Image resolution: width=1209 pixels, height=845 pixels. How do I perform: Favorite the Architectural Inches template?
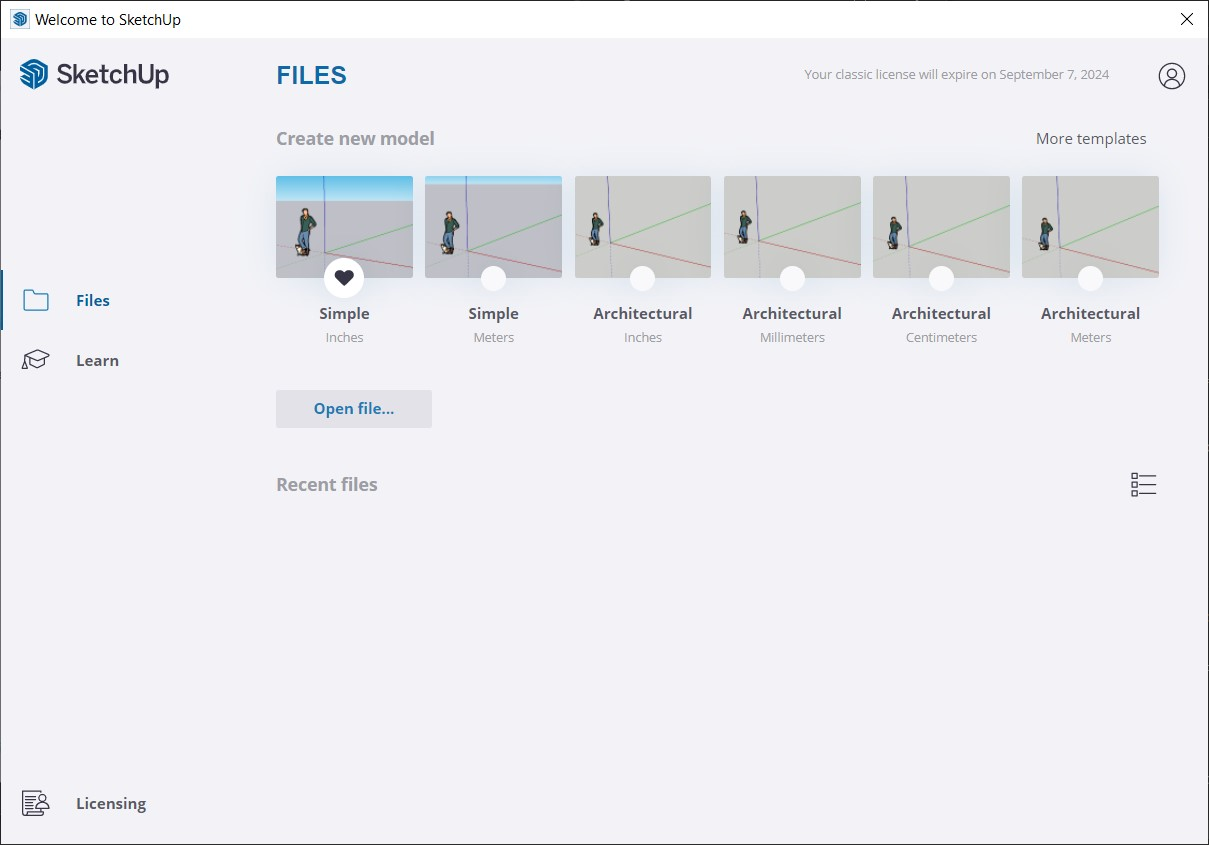(642, 278)
